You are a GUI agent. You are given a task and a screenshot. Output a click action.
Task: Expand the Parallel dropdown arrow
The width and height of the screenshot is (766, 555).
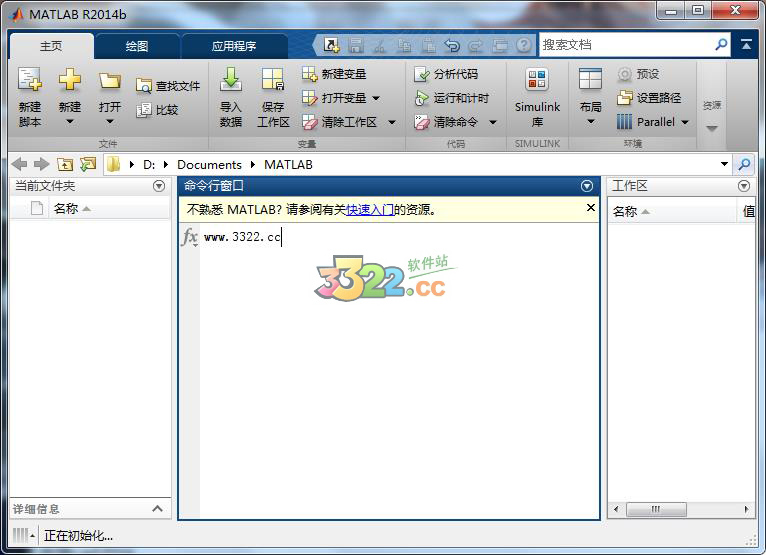(x=685, y=122)
